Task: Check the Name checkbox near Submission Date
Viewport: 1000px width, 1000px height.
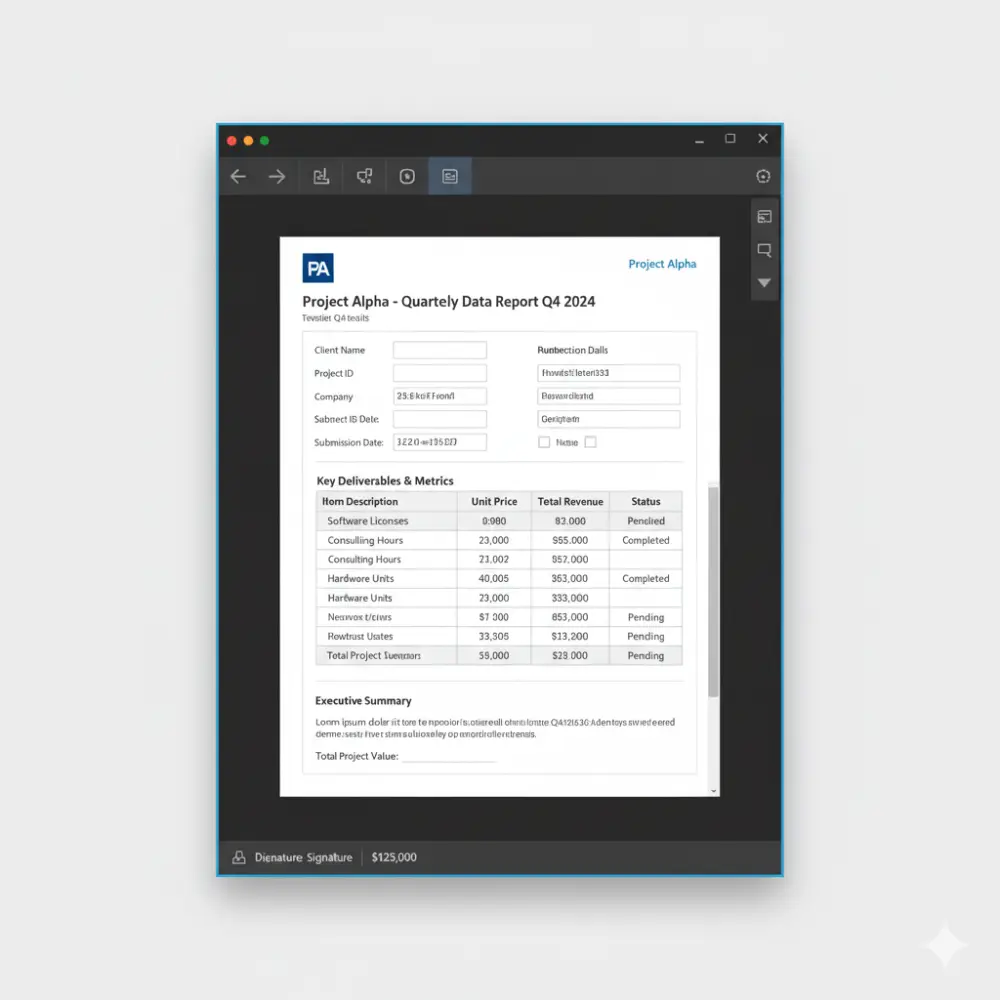Action: click(545, 442)
